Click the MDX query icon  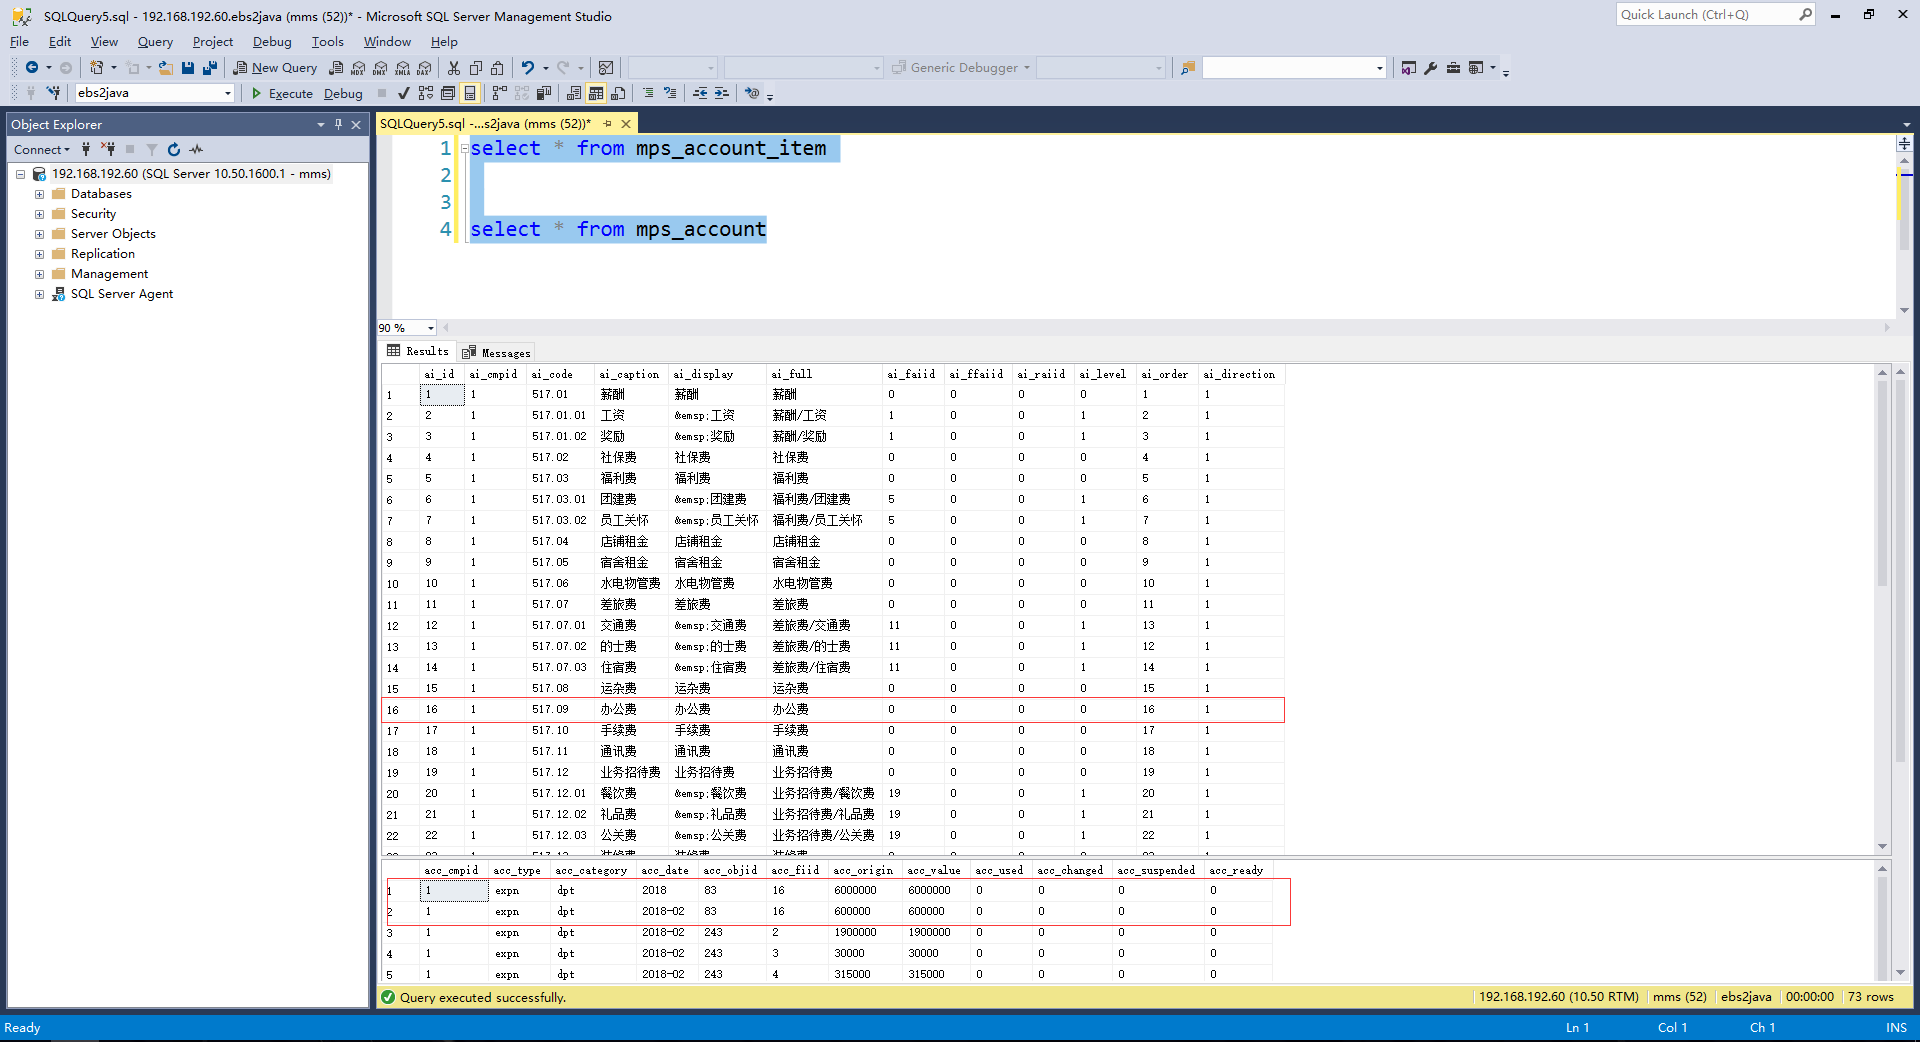pyautogui.click(x=358, y=68)
